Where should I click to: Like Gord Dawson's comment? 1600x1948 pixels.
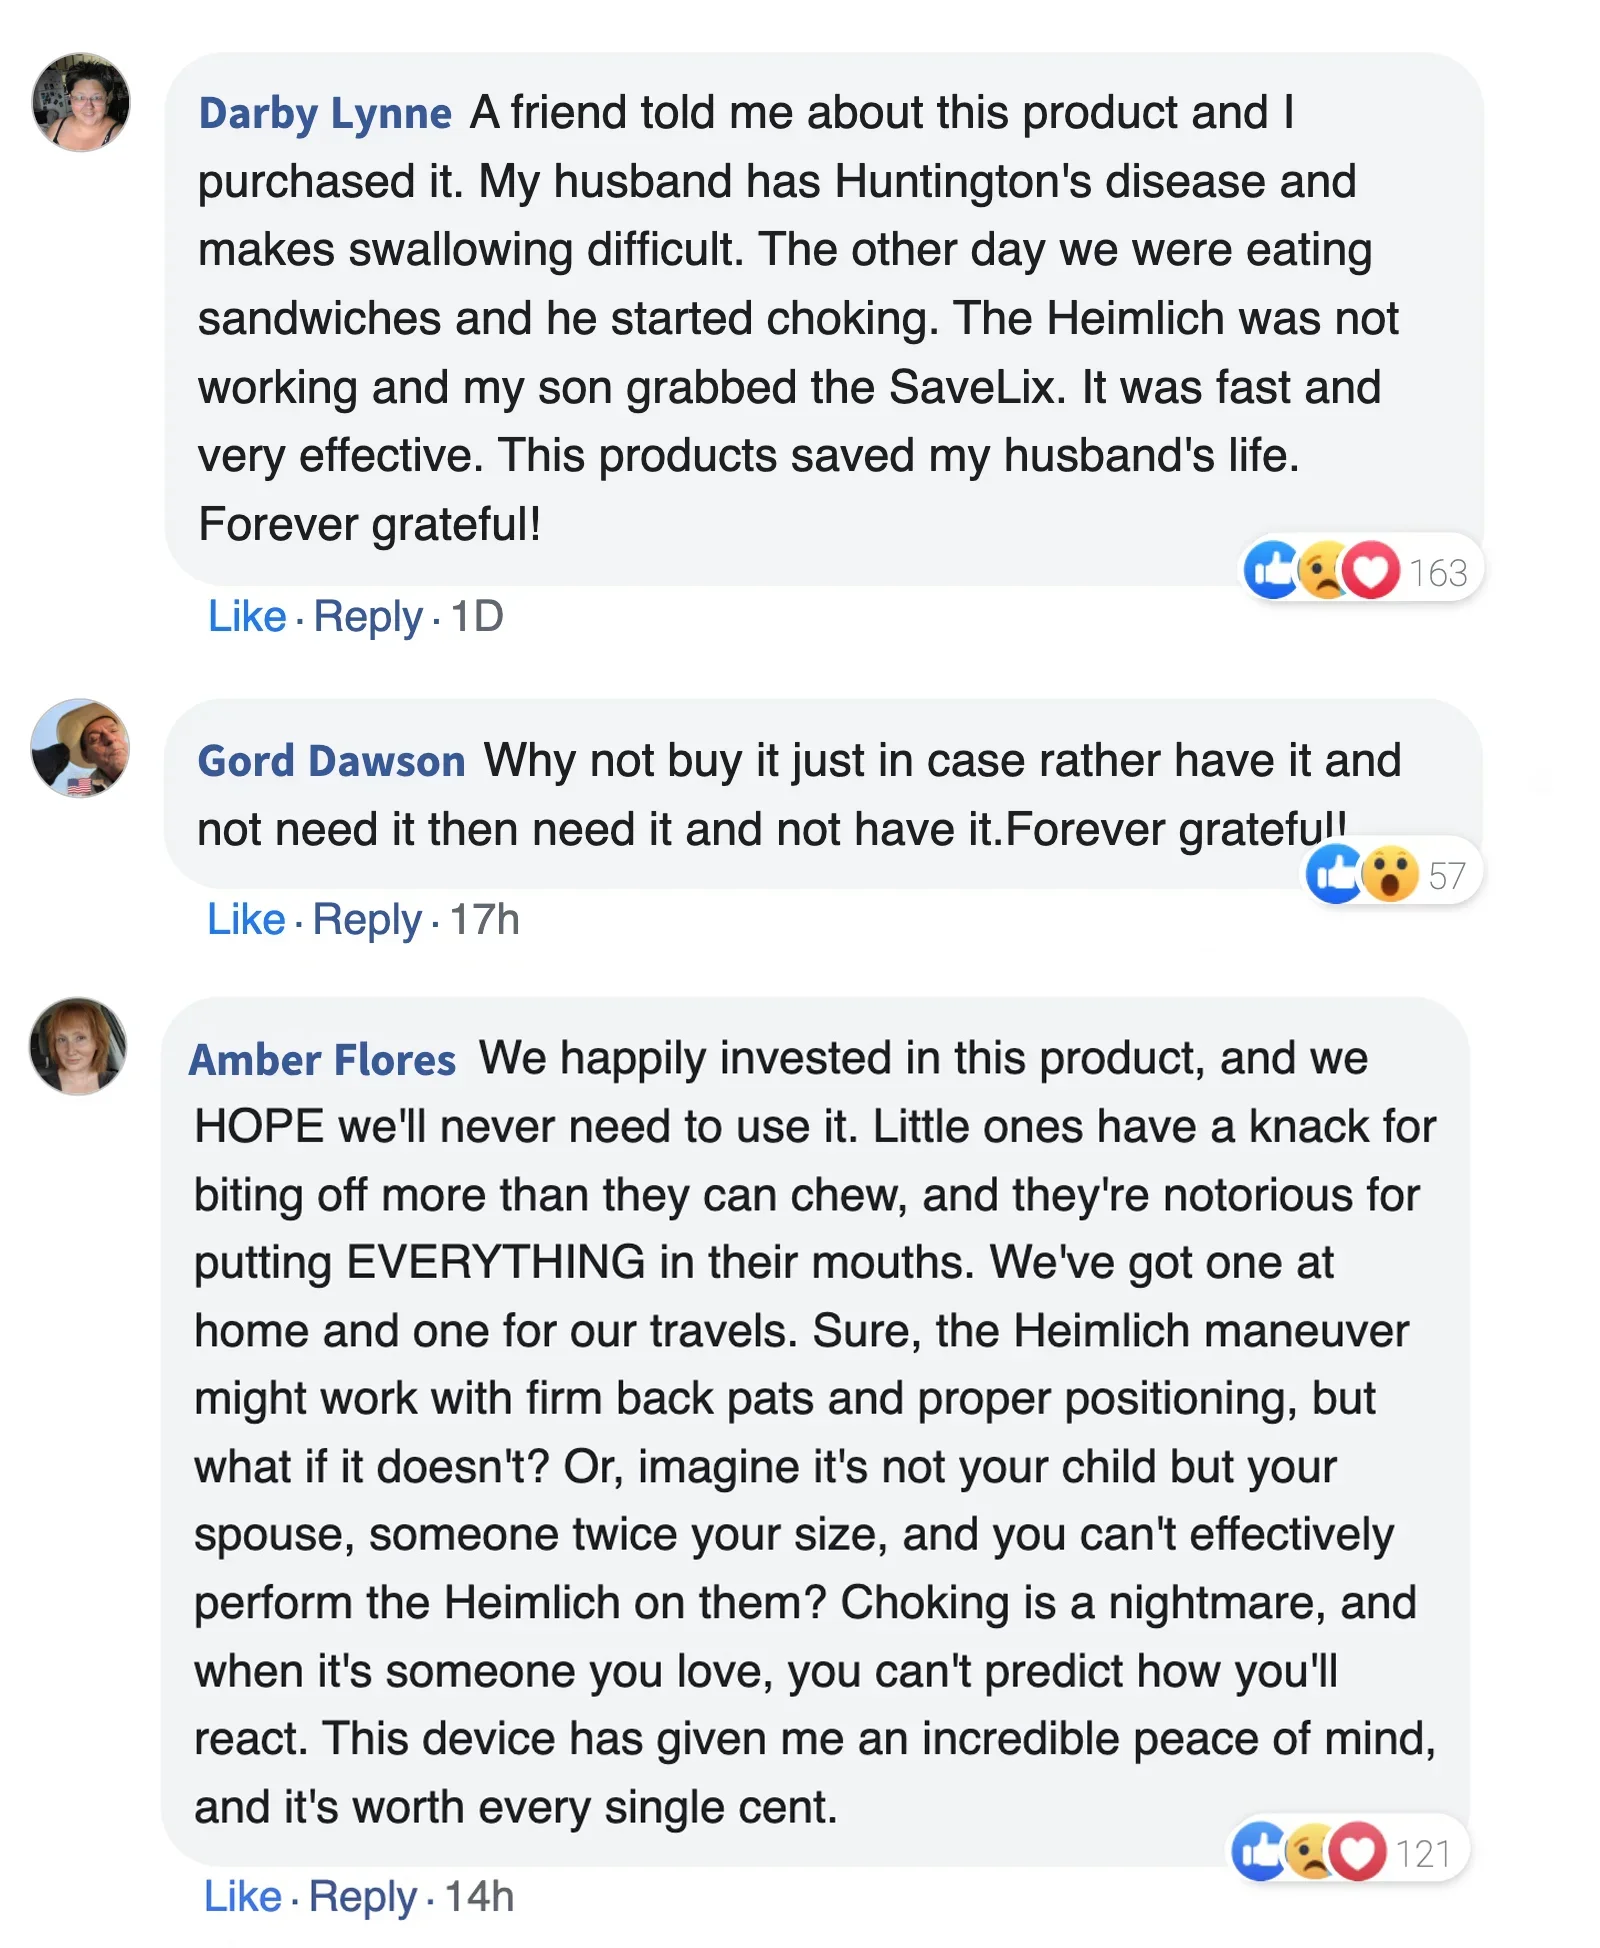point(245,920)
